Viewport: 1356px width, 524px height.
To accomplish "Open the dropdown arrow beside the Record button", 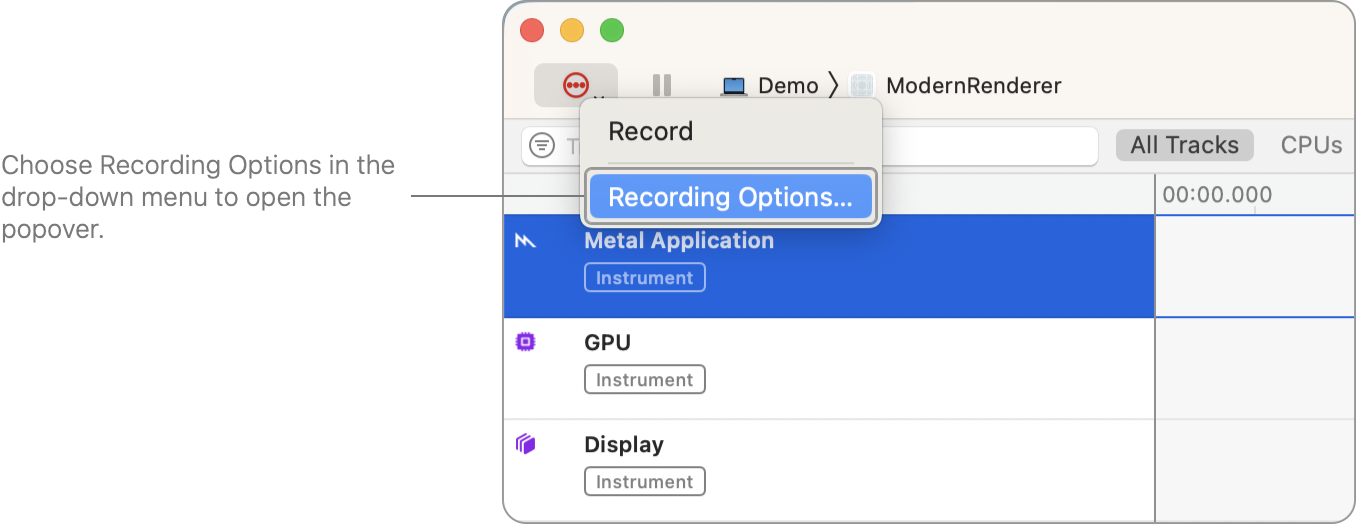I will [600, 97].
